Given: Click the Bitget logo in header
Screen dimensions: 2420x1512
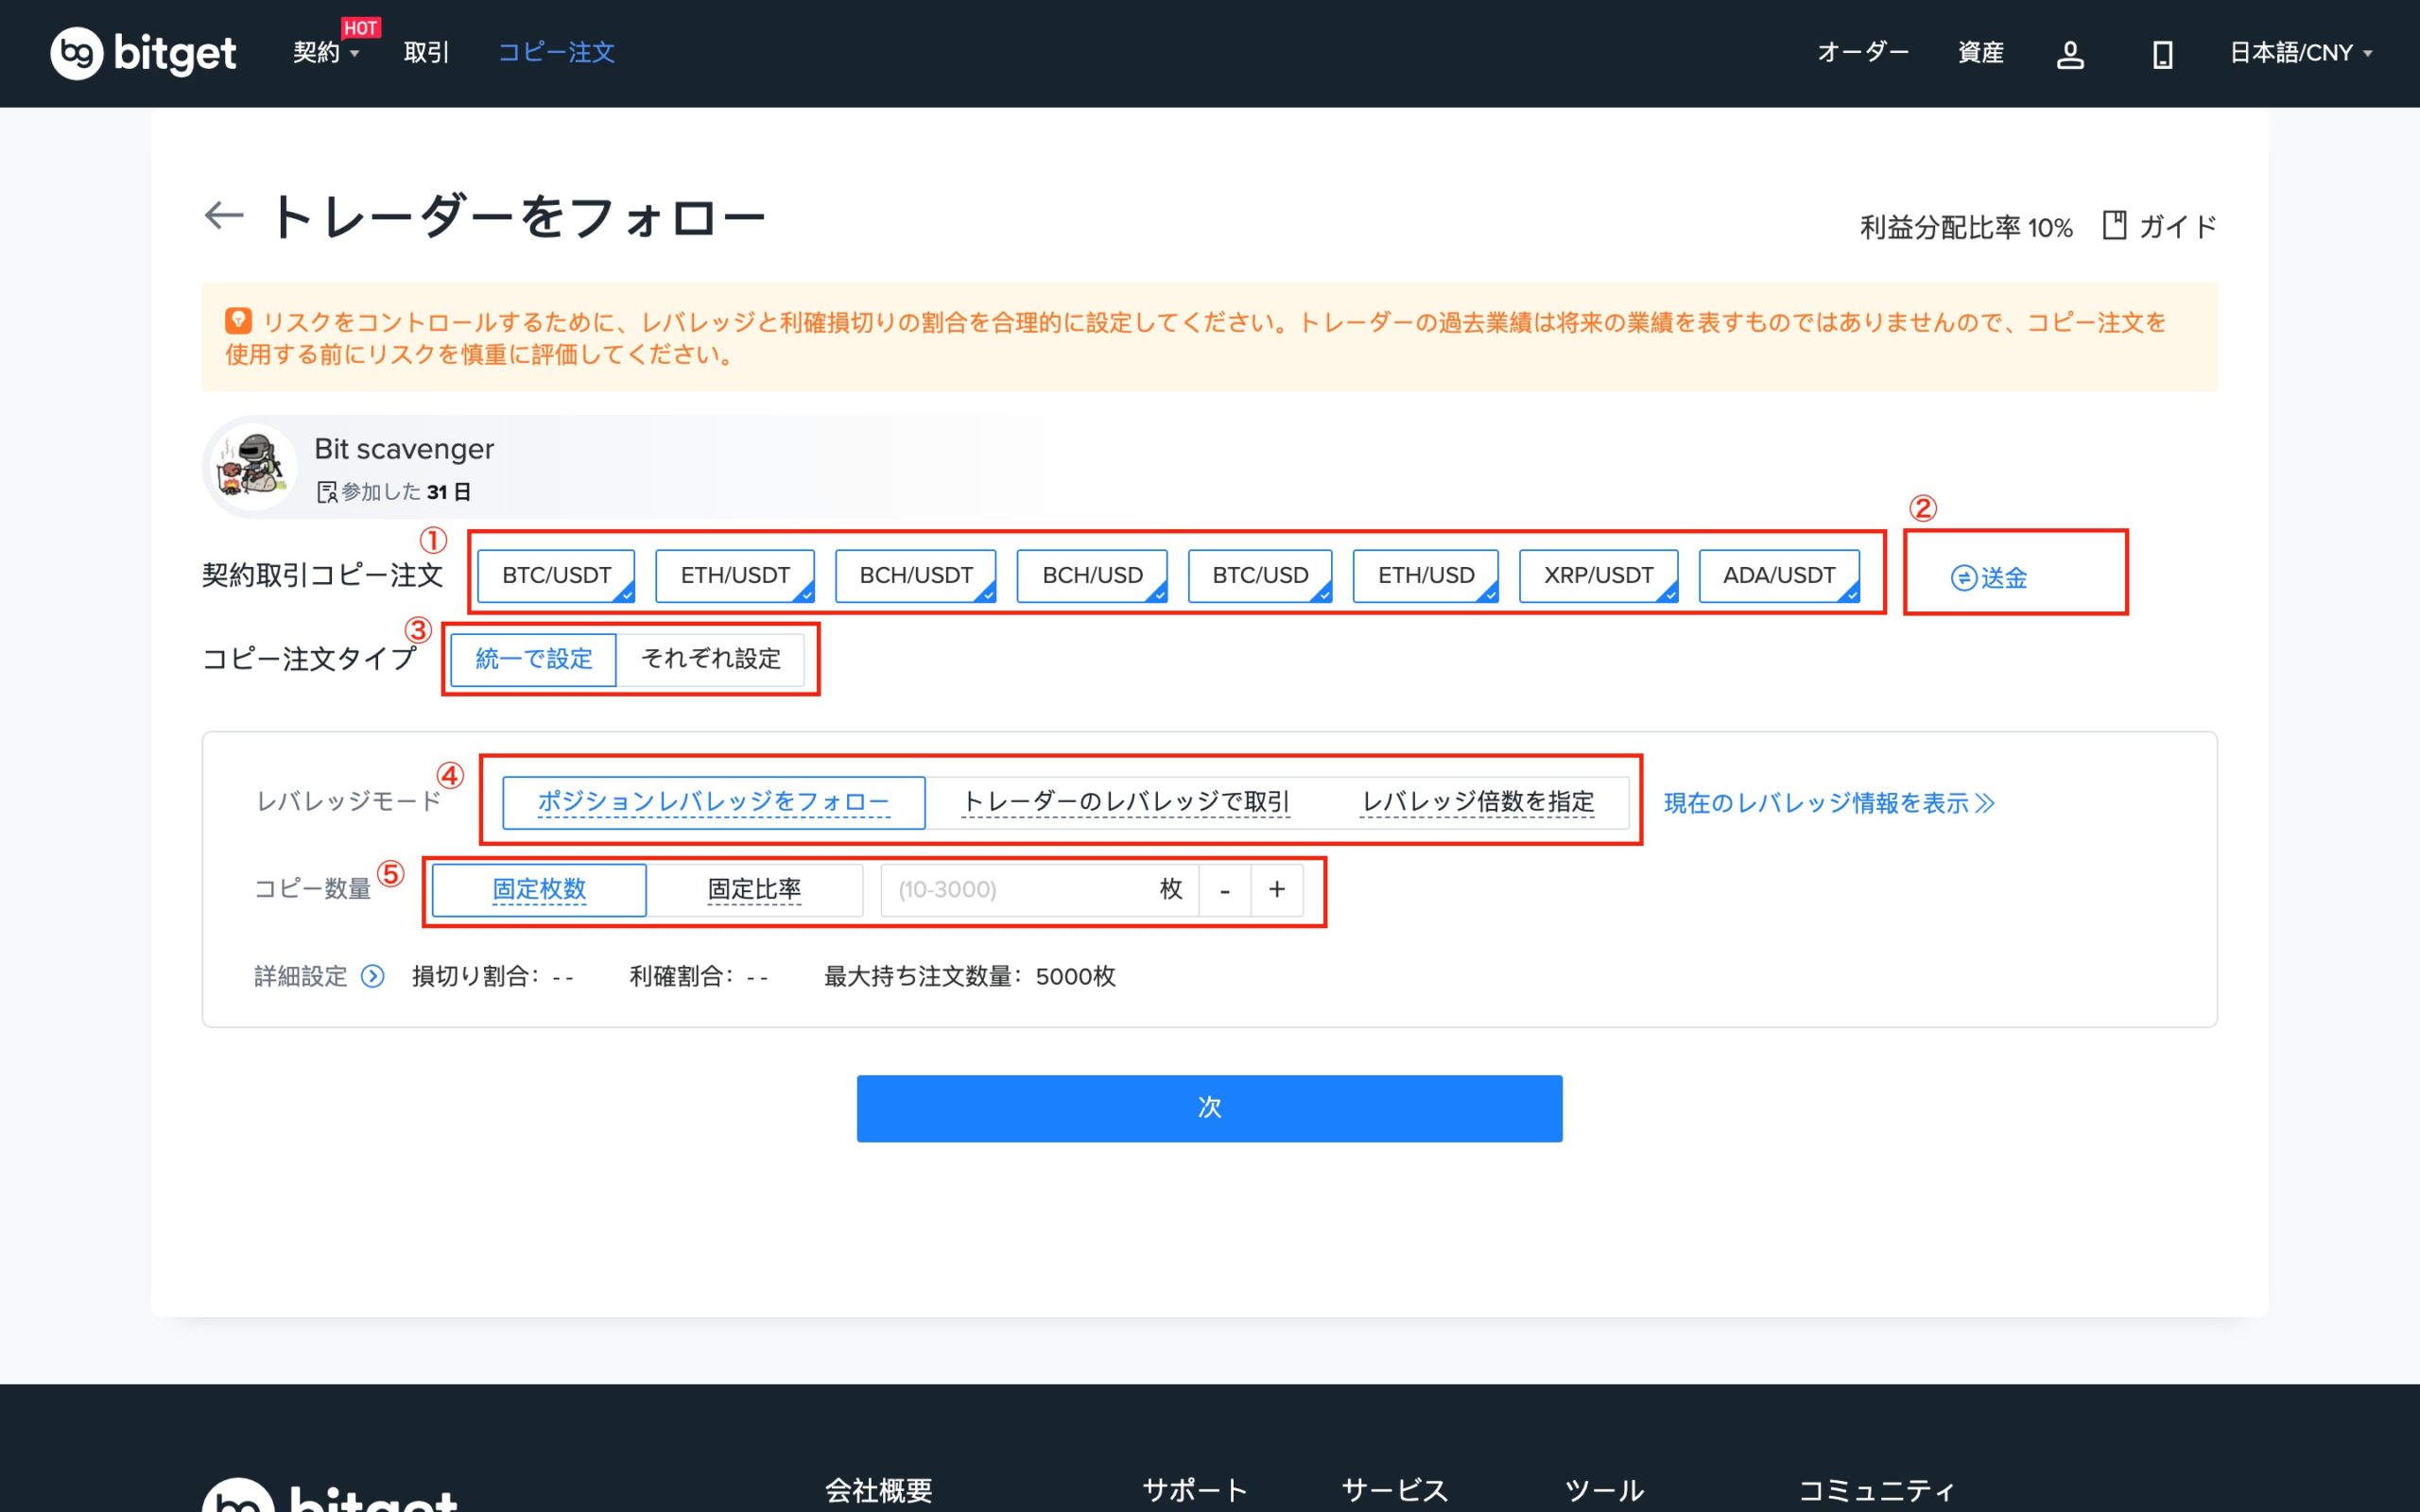Looking at the screenshot, I should coord(143,52).
